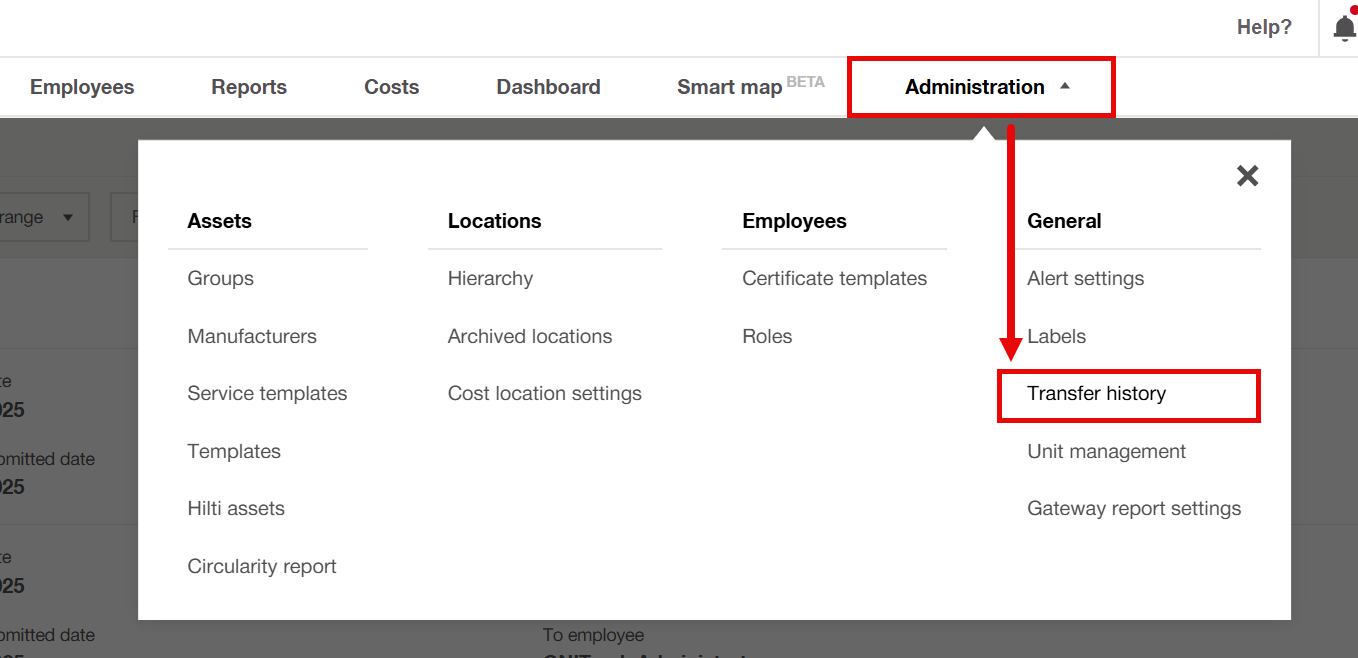Open Circularity report entry

pyautogui.click(x=262, y=567)
